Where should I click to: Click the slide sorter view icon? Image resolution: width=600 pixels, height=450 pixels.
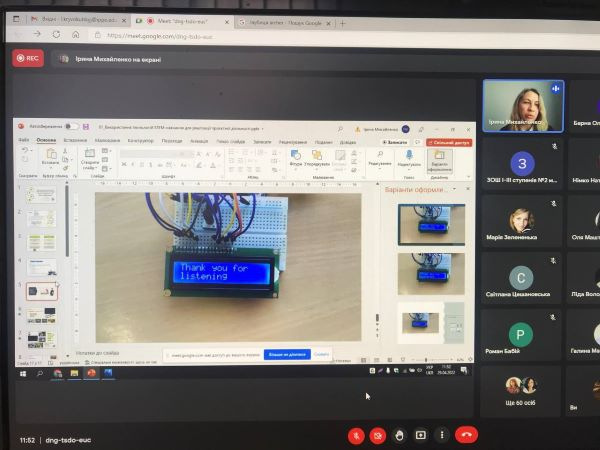[x=376, y=360]
